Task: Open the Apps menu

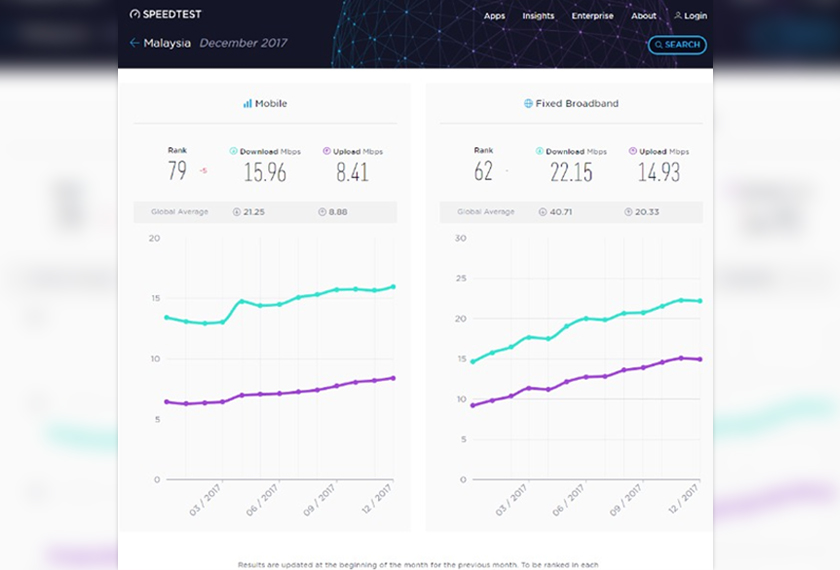Action: point(494,16)
